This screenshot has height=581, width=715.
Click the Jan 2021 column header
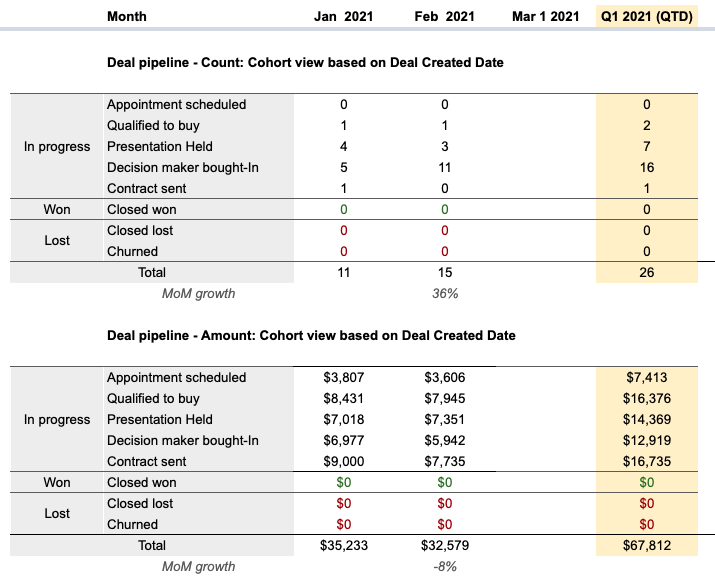pos(343,16)
